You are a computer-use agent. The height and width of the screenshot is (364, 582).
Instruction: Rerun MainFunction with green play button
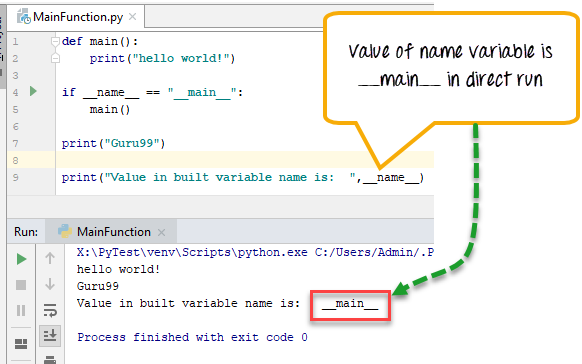click(x=22, y=259)
